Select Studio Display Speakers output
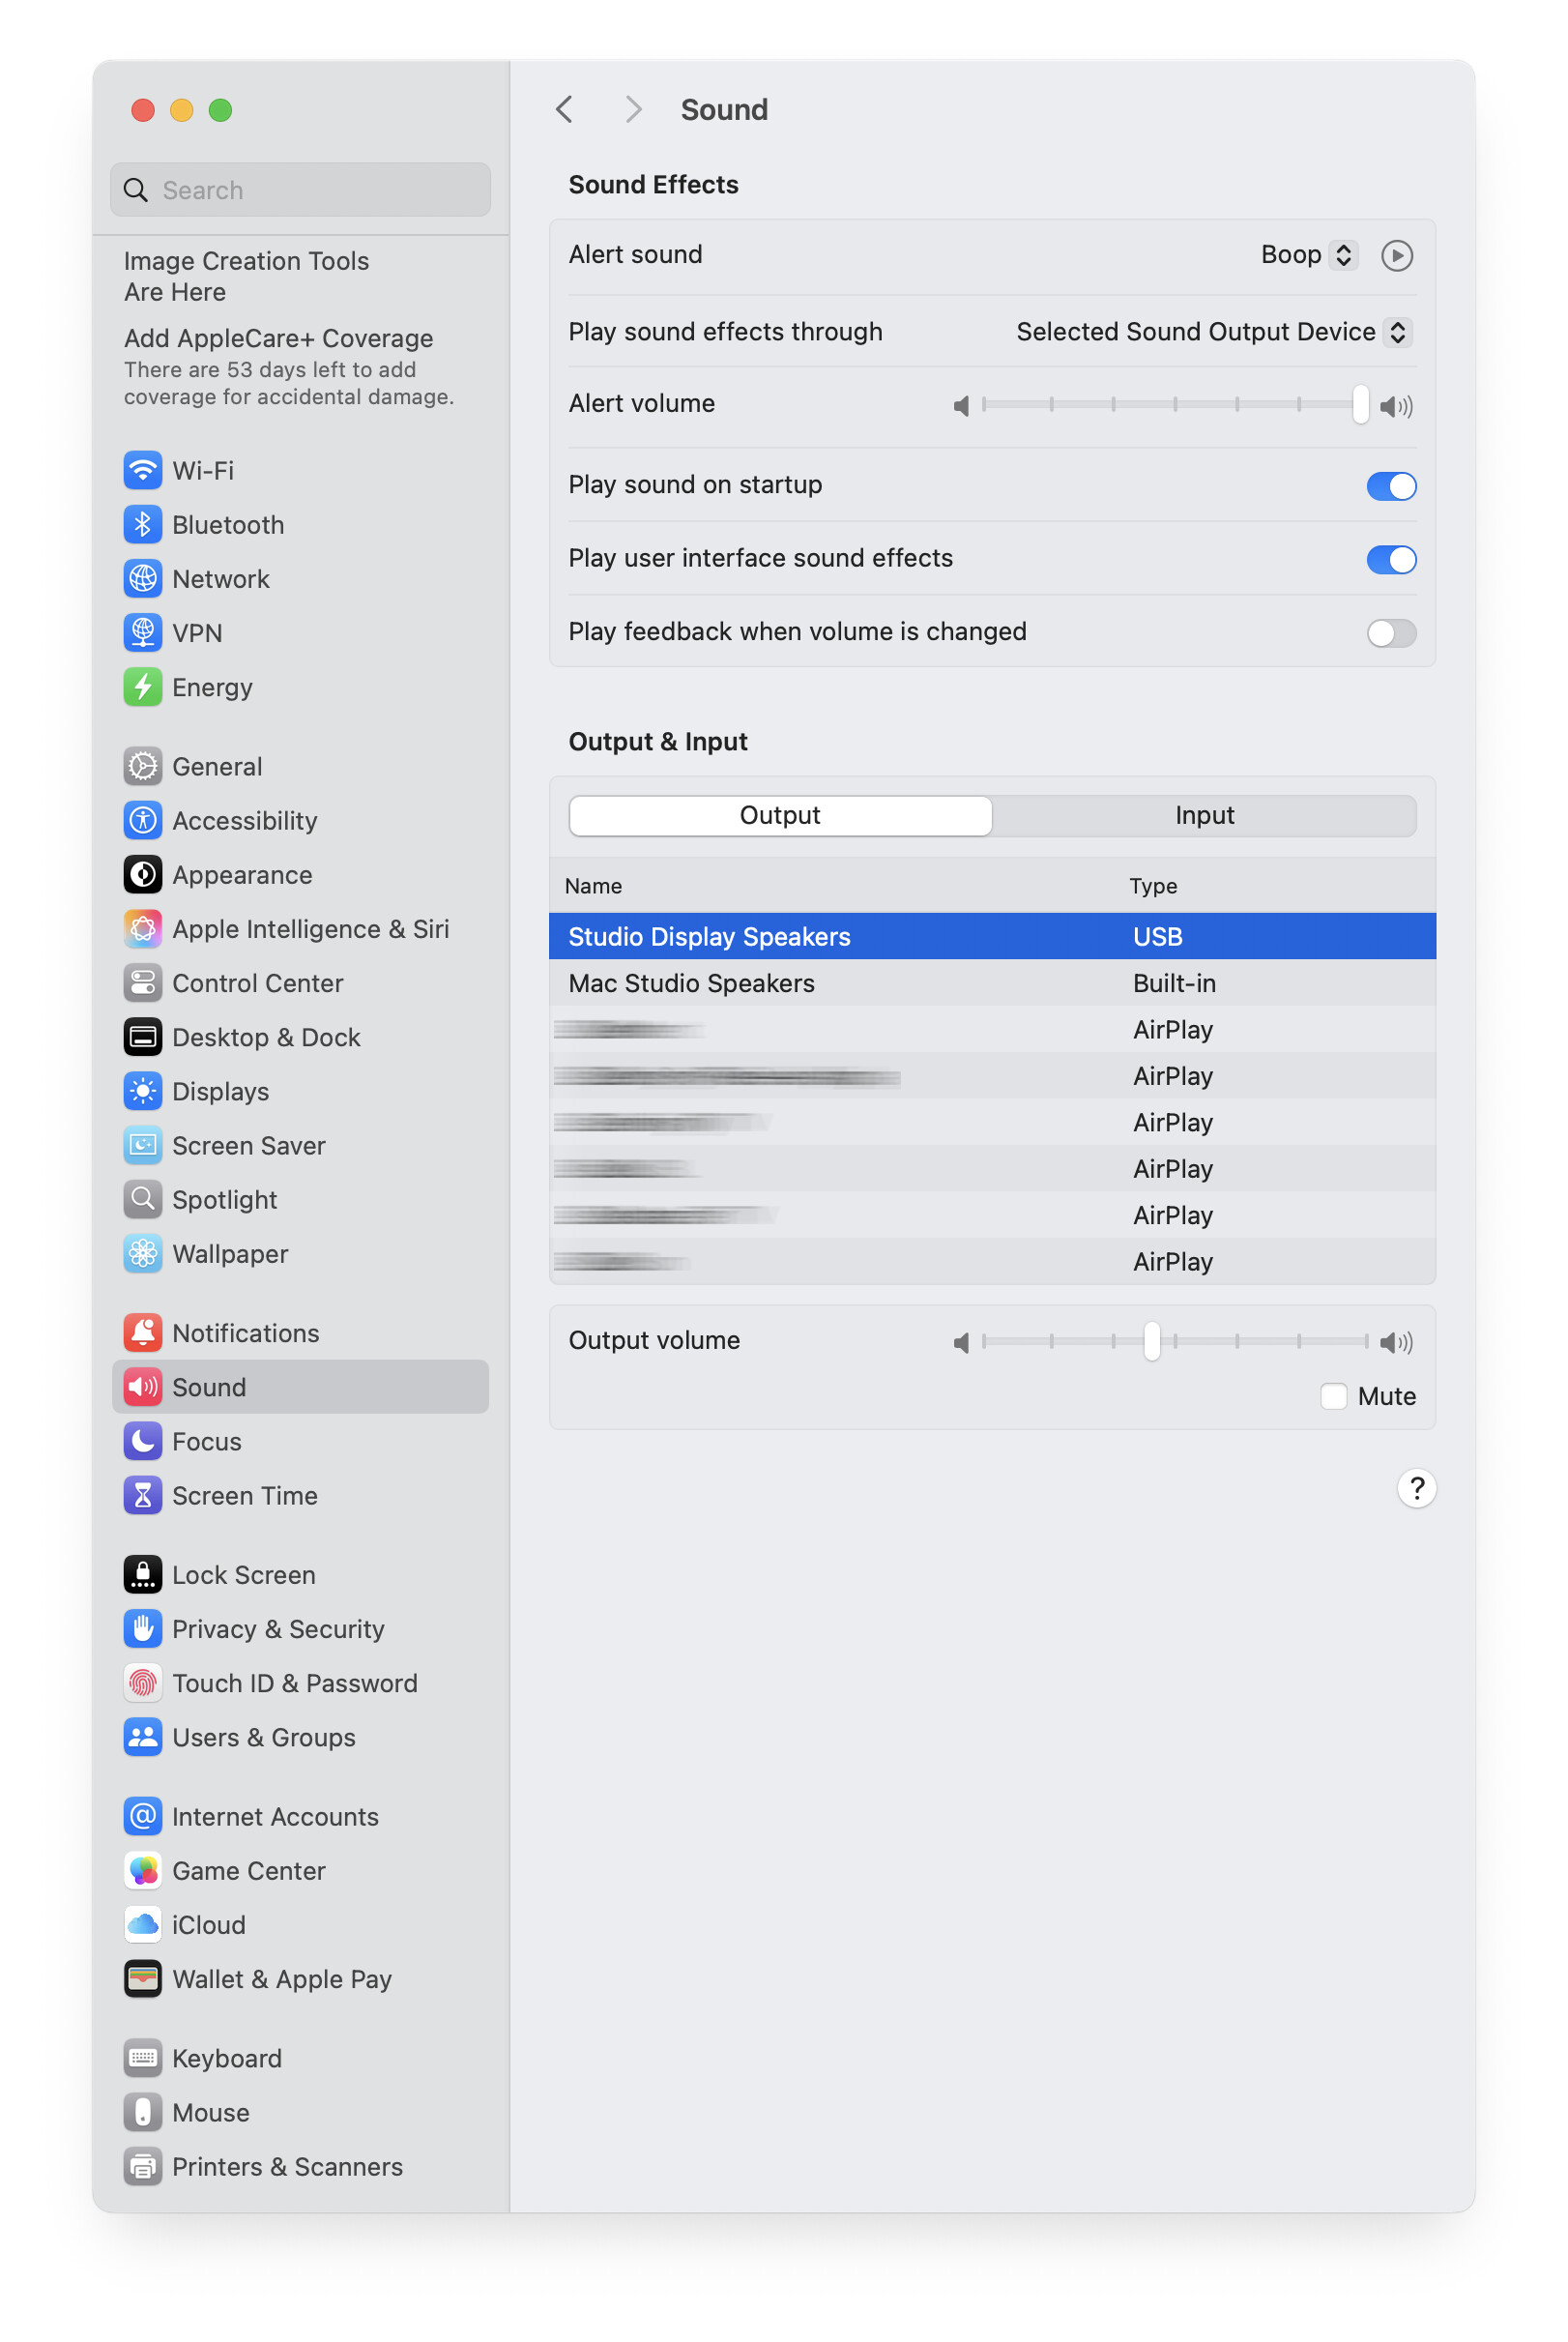The height and width of the screenshot is (2342, 1568). click(992, 936)
